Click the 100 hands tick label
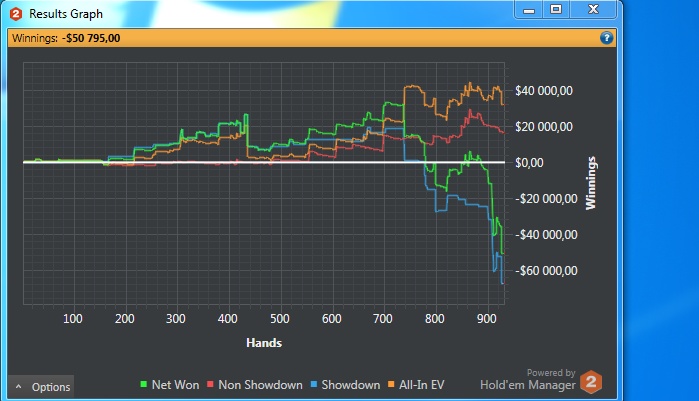 point(73,319)
